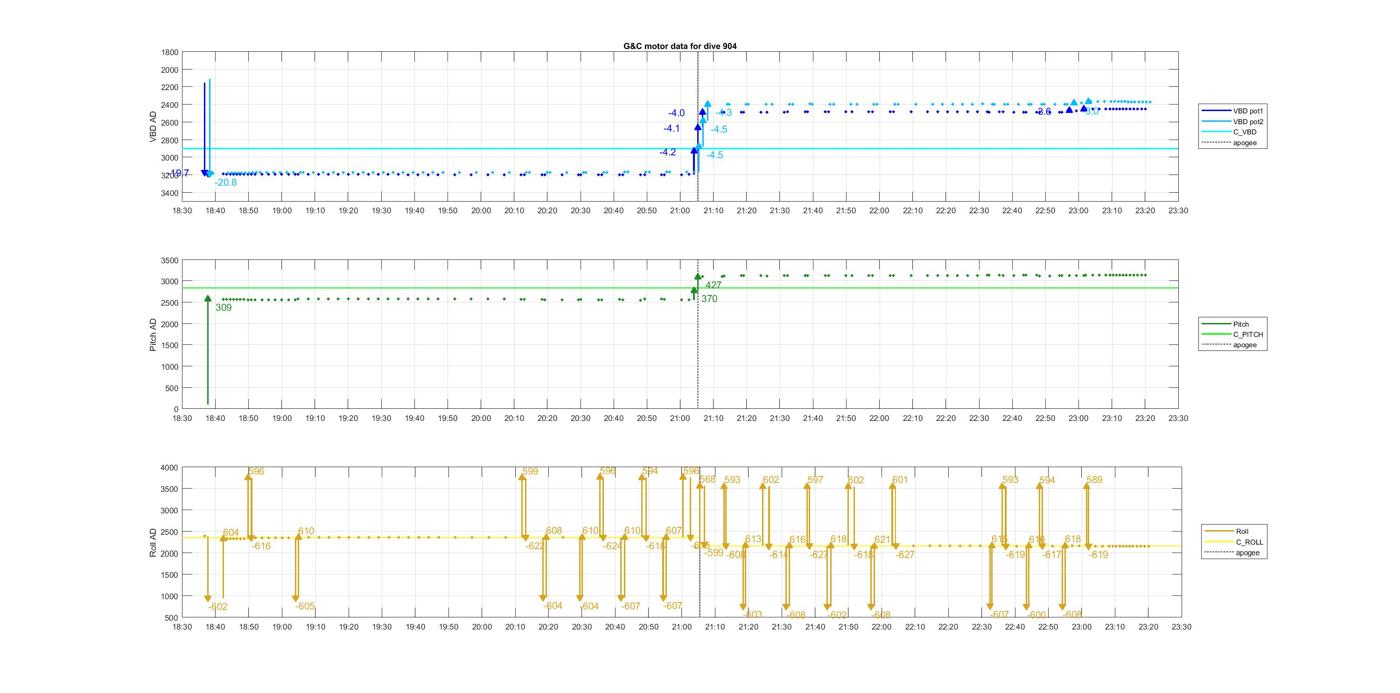
Task: Click the '23:30' x-axis tick under Roll plot
Action: pyautogui.click(x=1180, y=628)
